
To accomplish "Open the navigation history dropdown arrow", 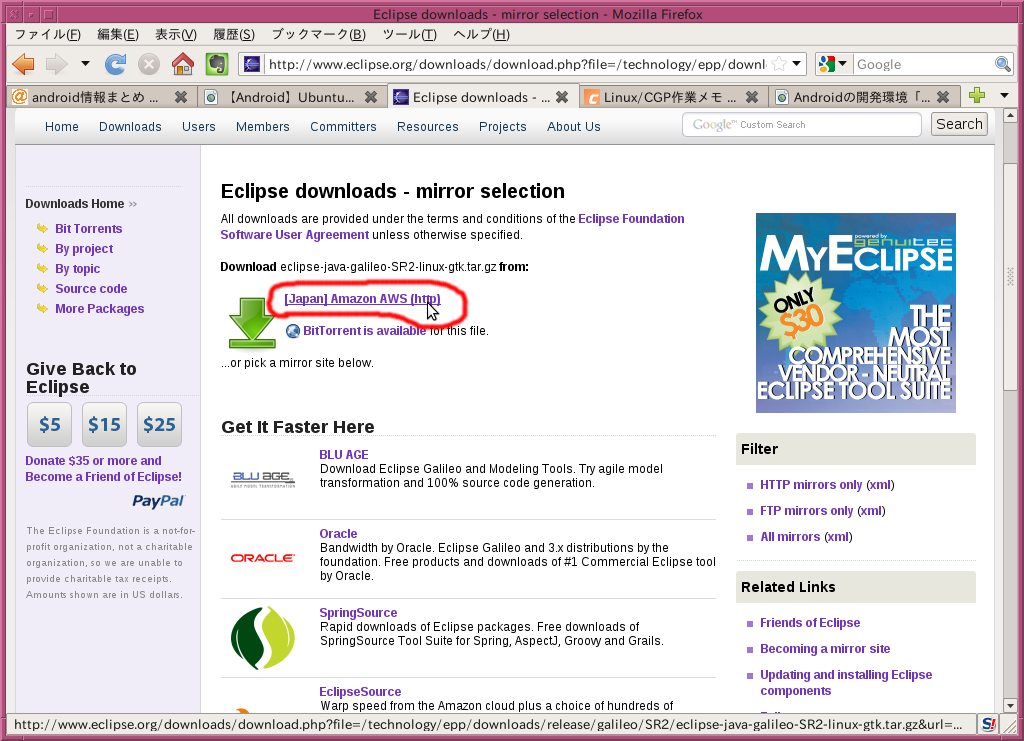I will click(x=85, y=64).
